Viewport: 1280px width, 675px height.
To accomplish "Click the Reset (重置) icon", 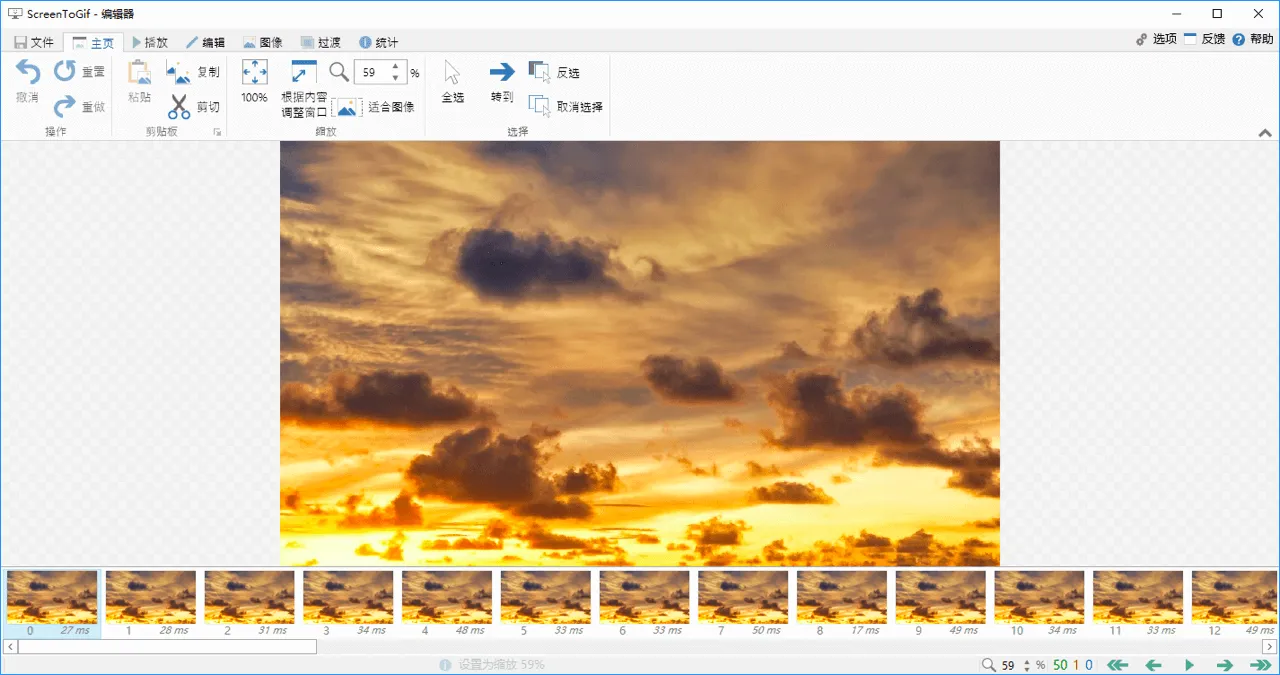I will pyautogui.click(x=66, y=71).
